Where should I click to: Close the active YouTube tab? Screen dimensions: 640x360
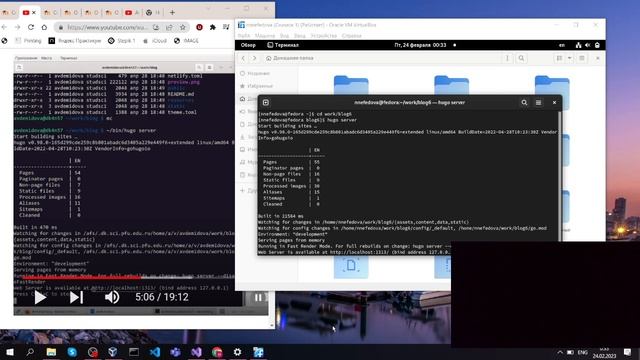click(34, 13)
